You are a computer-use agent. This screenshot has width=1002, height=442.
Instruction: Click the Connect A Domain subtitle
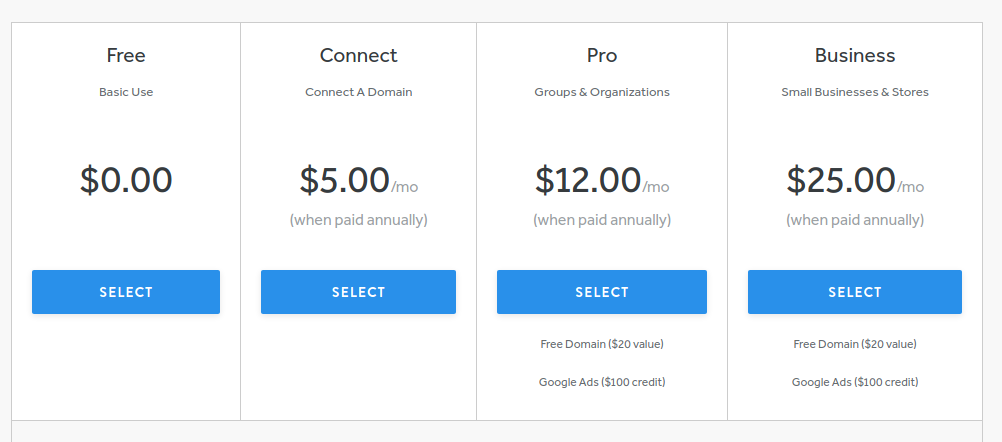point(358,92)
